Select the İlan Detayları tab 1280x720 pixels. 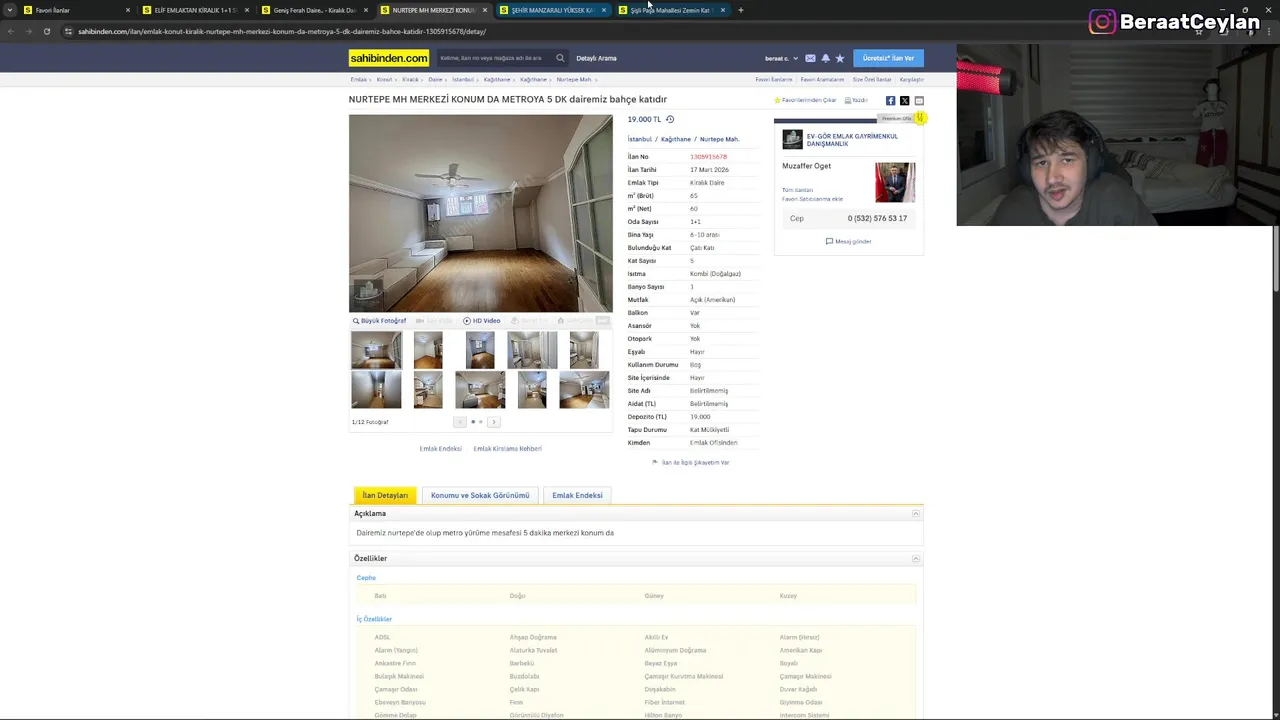click(385, 495)
